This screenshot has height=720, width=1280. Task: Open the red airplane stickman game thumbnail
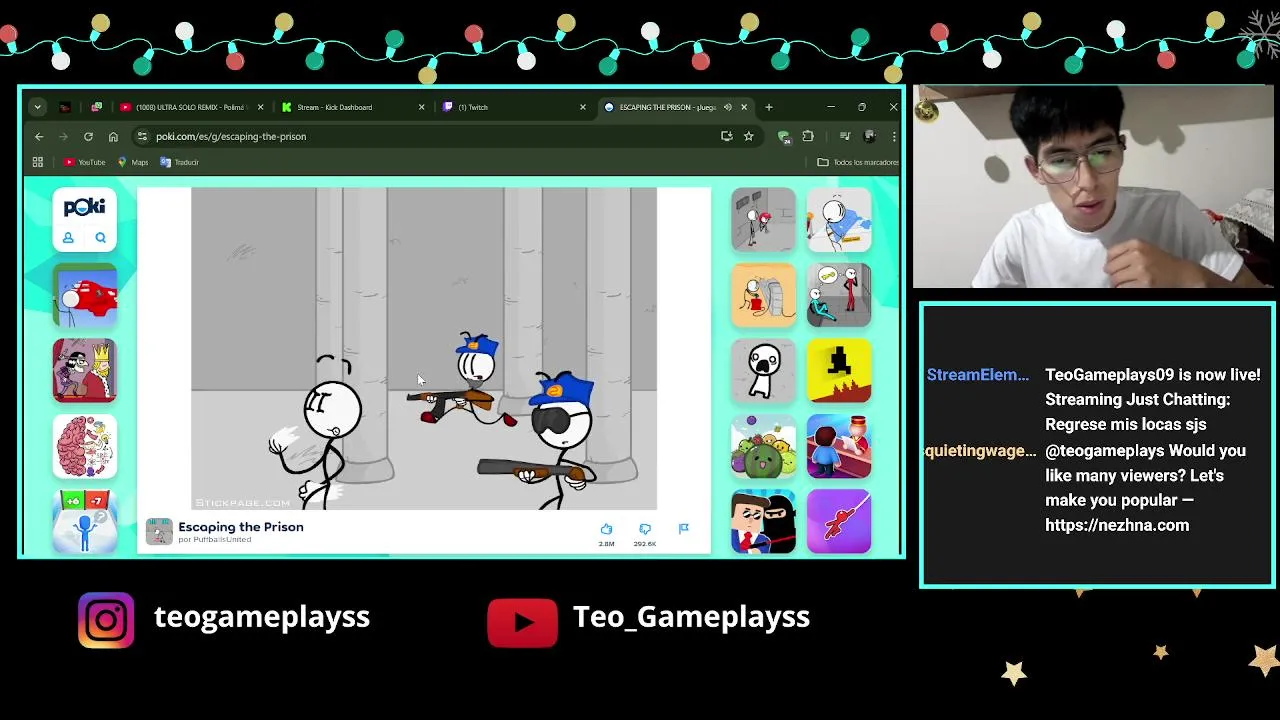(84, 296)
